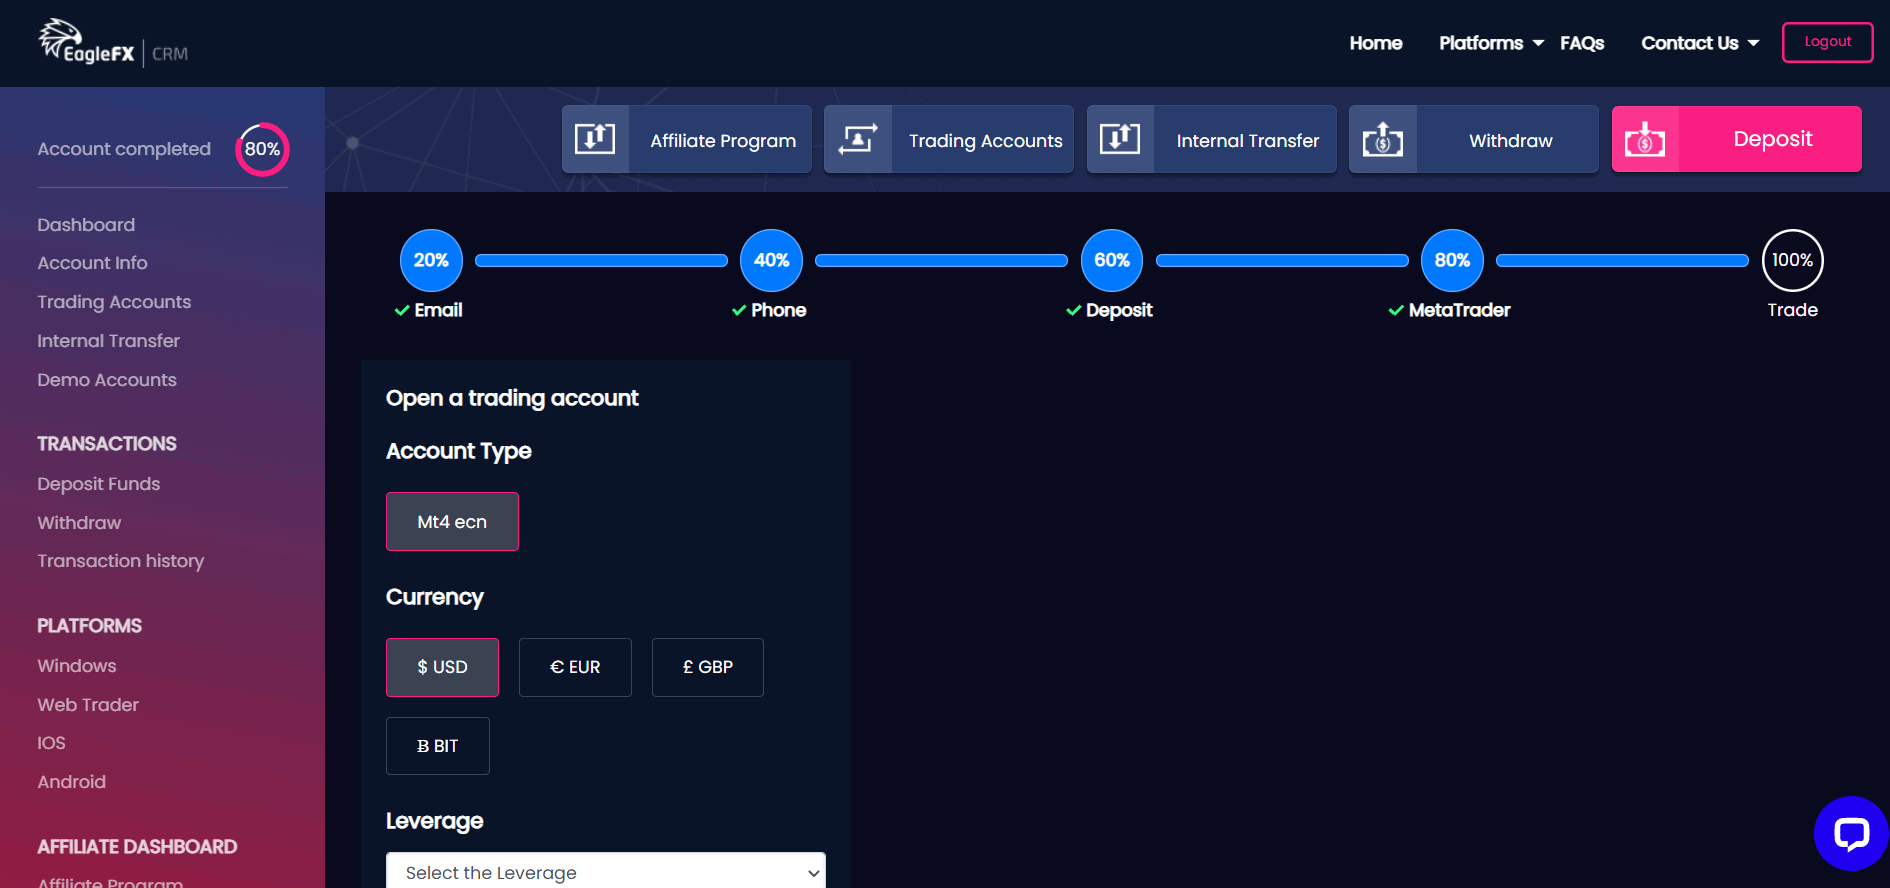Open the live chat bubble

click(x=1851, y=833)
